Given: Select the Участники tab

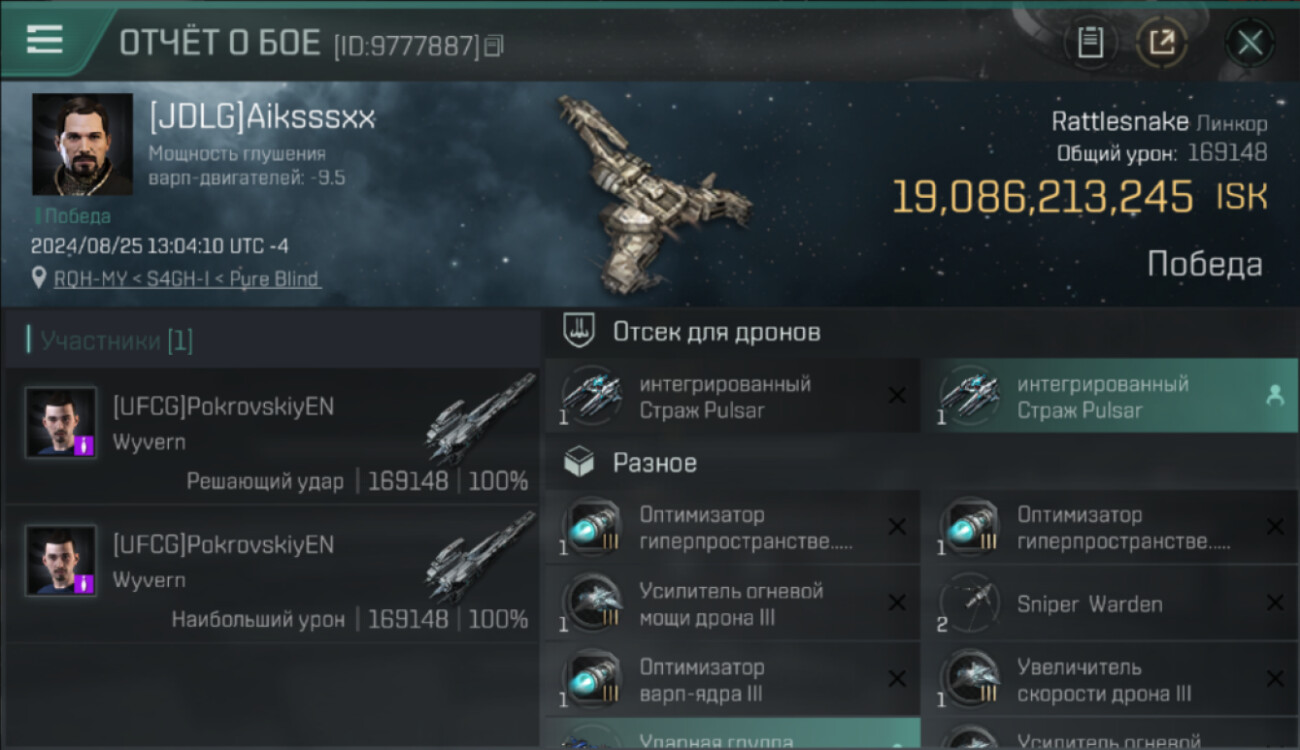Looking at the screenshot, I should (116, 341).
